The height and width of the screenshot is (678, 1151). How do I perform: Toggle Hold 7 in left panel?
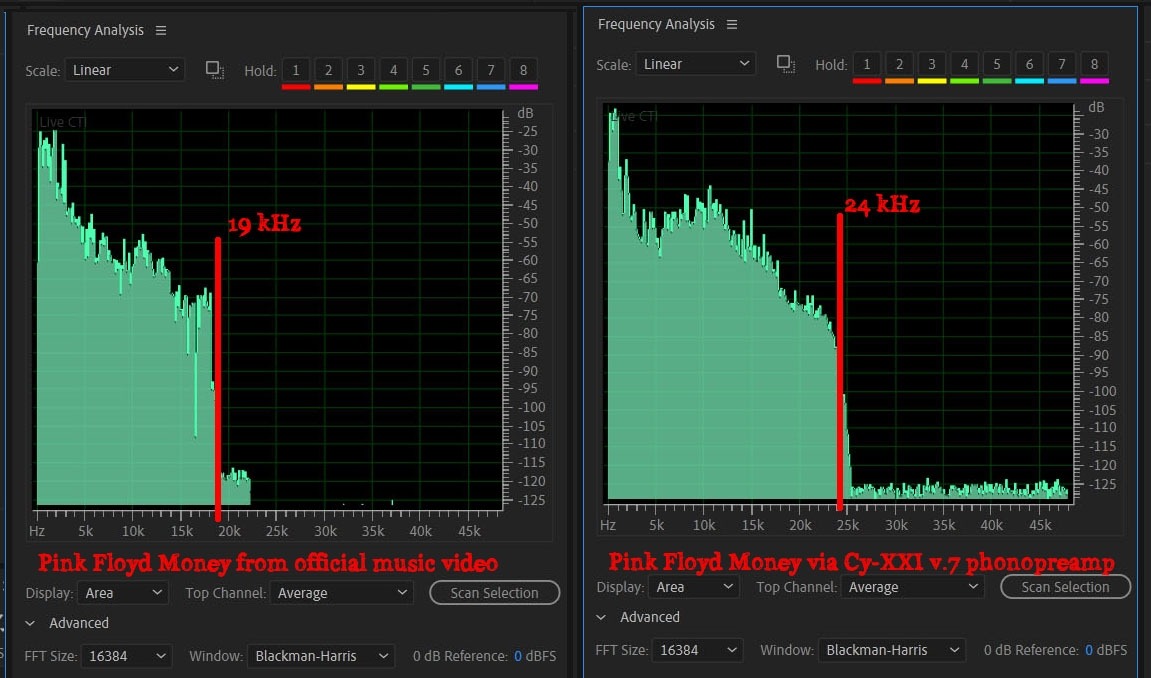[491, 70]
